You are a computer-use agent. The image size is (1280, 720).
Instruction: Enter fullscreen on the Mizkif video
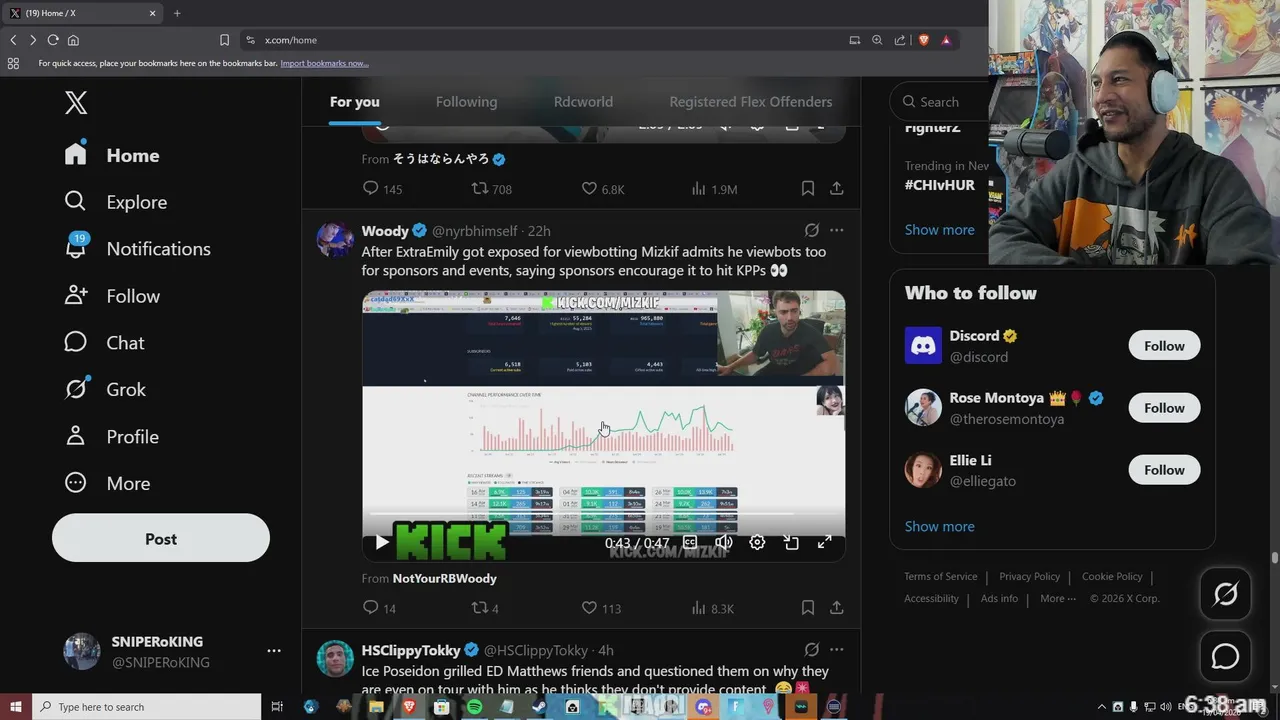click(x=824, y=543)
